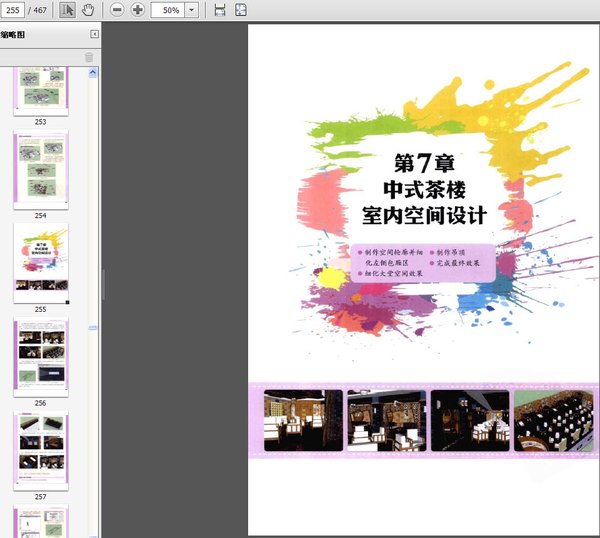600x538 pixels.
Task: Jump to the page 256 thumbnail
Action: coord(41,357)
